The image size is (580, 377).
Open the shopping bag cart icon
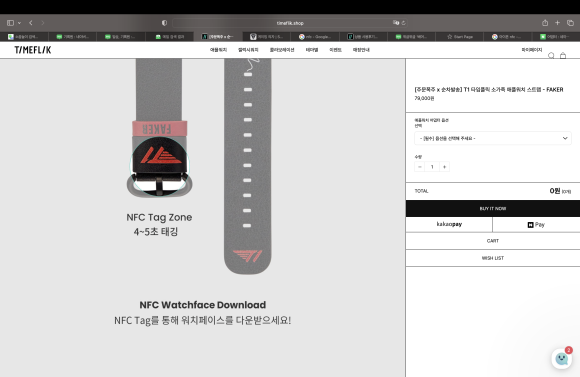point(563,55)
